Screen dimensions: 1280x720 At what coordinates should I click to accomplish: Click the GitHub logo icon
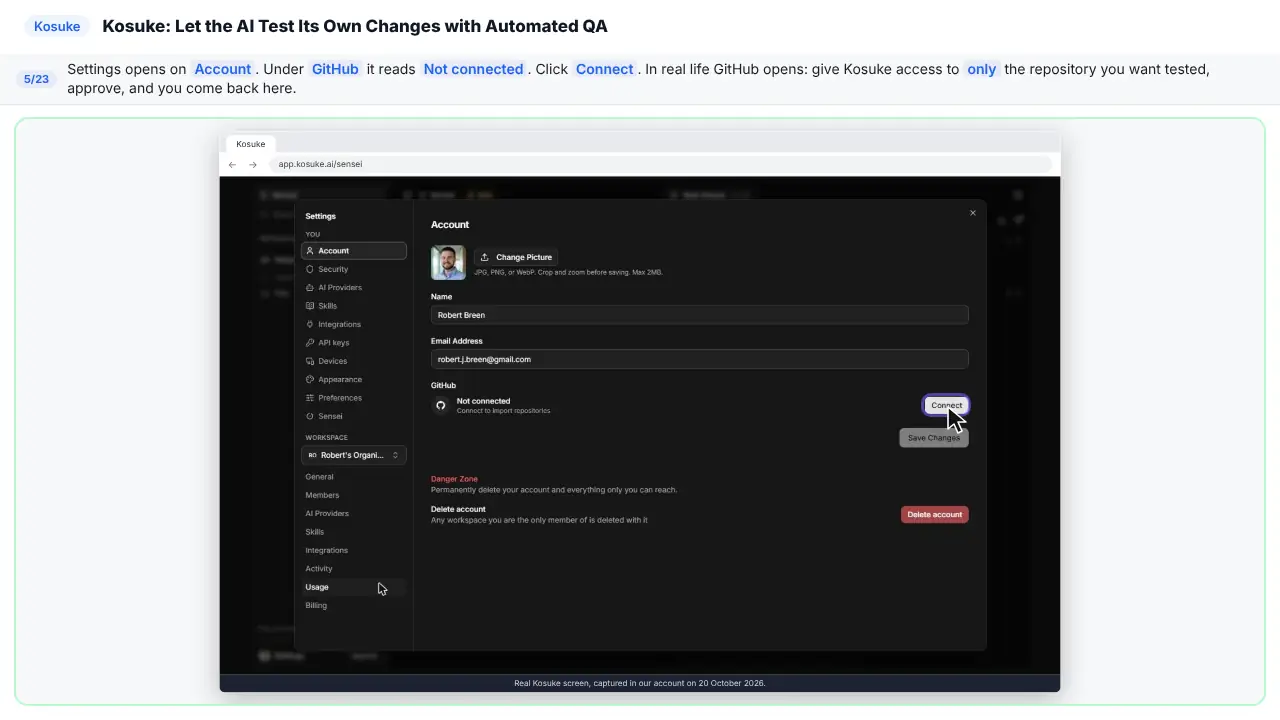[441, 405]
